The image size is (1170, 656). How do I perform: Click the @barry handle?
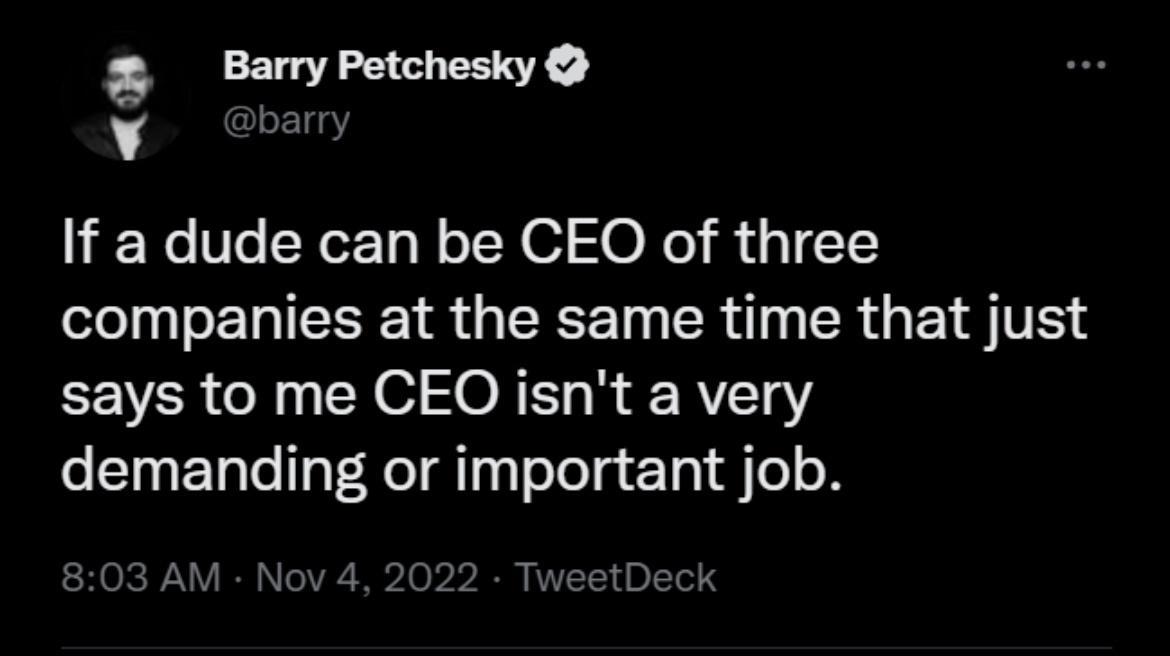tap(285, 120)
